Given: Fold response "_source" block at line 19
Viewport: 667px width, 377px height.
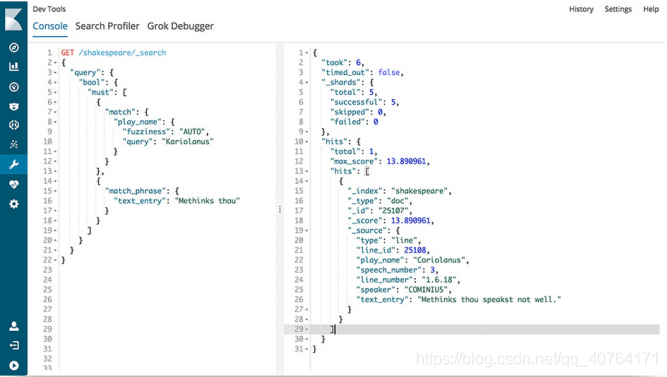Looking at the screenshot, I should (x=306, y=231).
